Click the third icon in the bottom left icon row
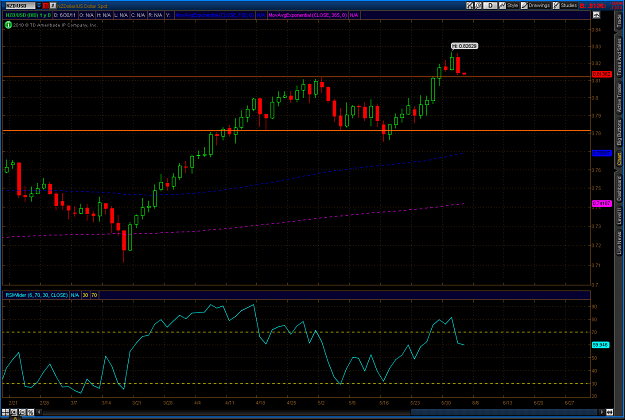This screenshot has height=420, width=625. (x=22, y=412)
